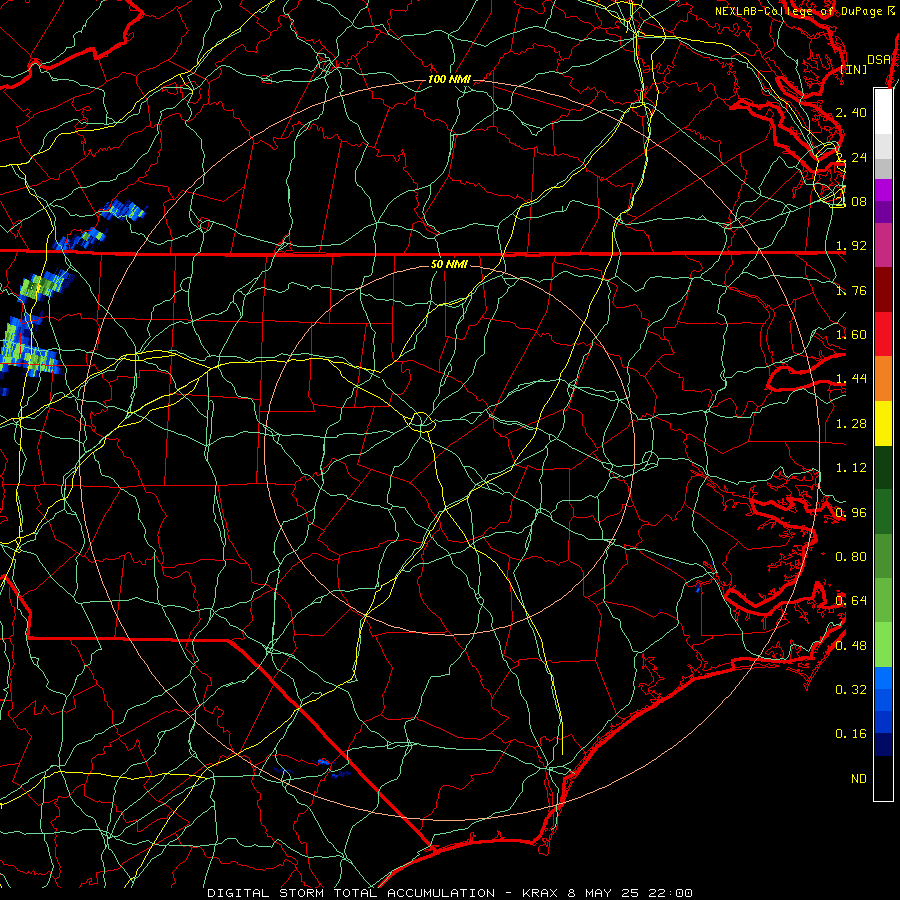
Task: Pick the orange legend swatch
Action: point(883,379)
